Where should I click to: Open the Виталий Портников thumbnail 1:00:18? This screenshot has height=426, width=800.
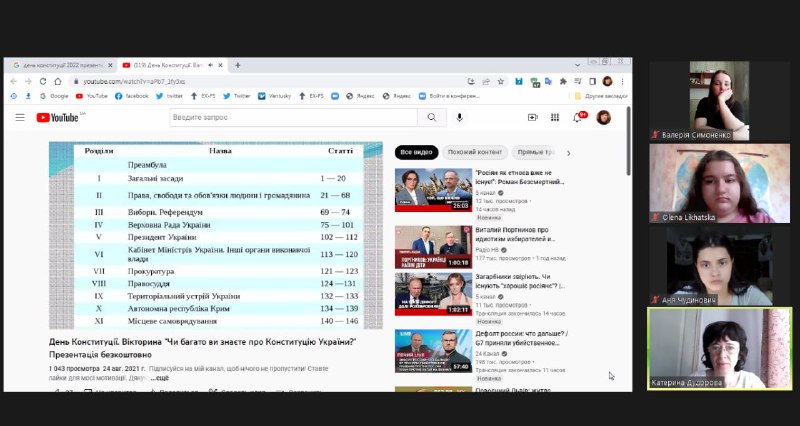pos(433,247)
